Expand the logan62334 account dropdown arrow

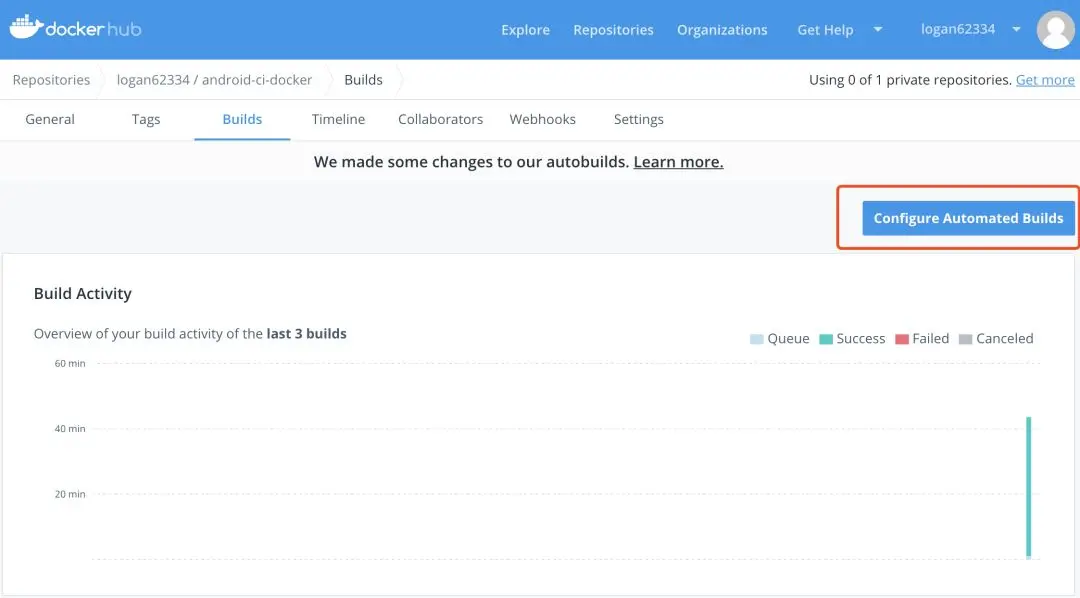[x=1016, y=29]
